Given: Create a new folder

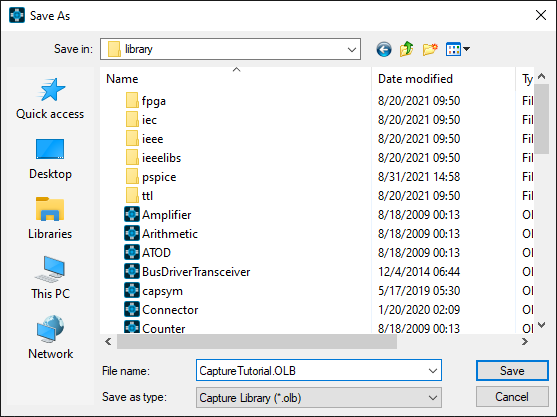Looking at the screenshot, I should [x=430, y=49].
